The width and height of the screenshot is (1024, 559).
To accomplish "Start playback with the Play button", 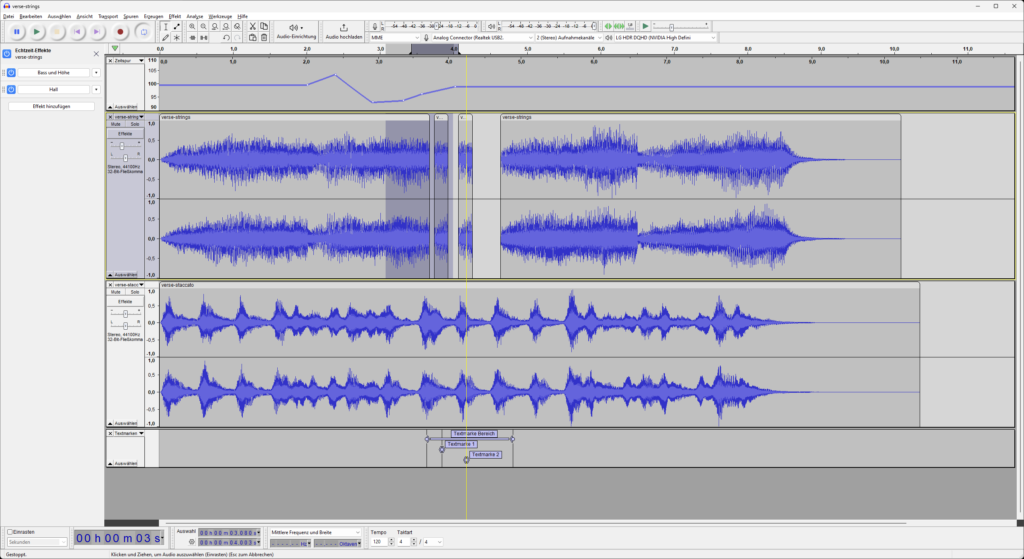I will click(37, 31).
